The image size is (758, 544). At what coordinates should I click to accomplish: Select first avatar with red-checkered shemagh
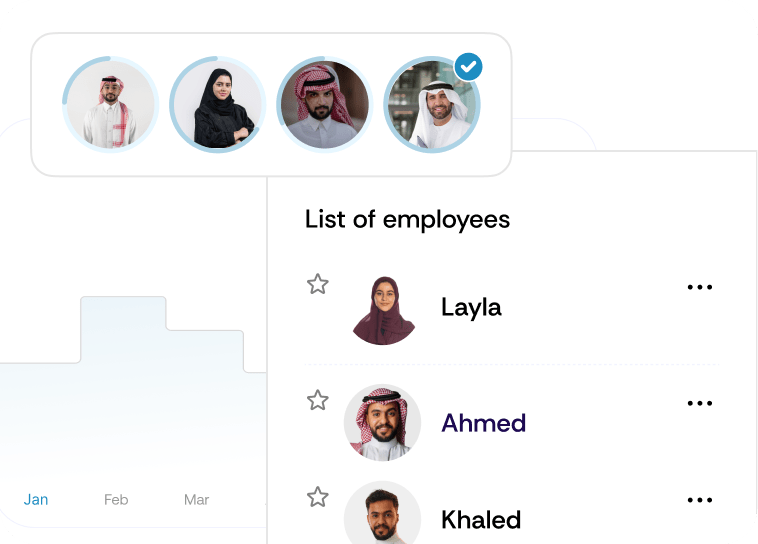click(110, 104)
